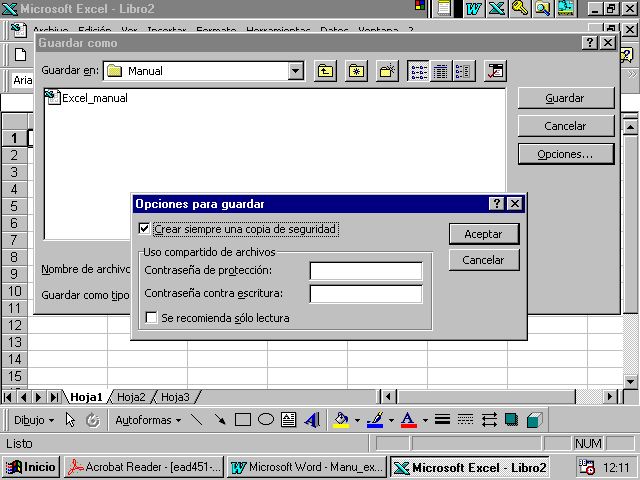The width and height of the screenshot is (640, 480).
Task: Enable 'Se recomienda sólo lectura' checkbox
Action: coord(152,318)
